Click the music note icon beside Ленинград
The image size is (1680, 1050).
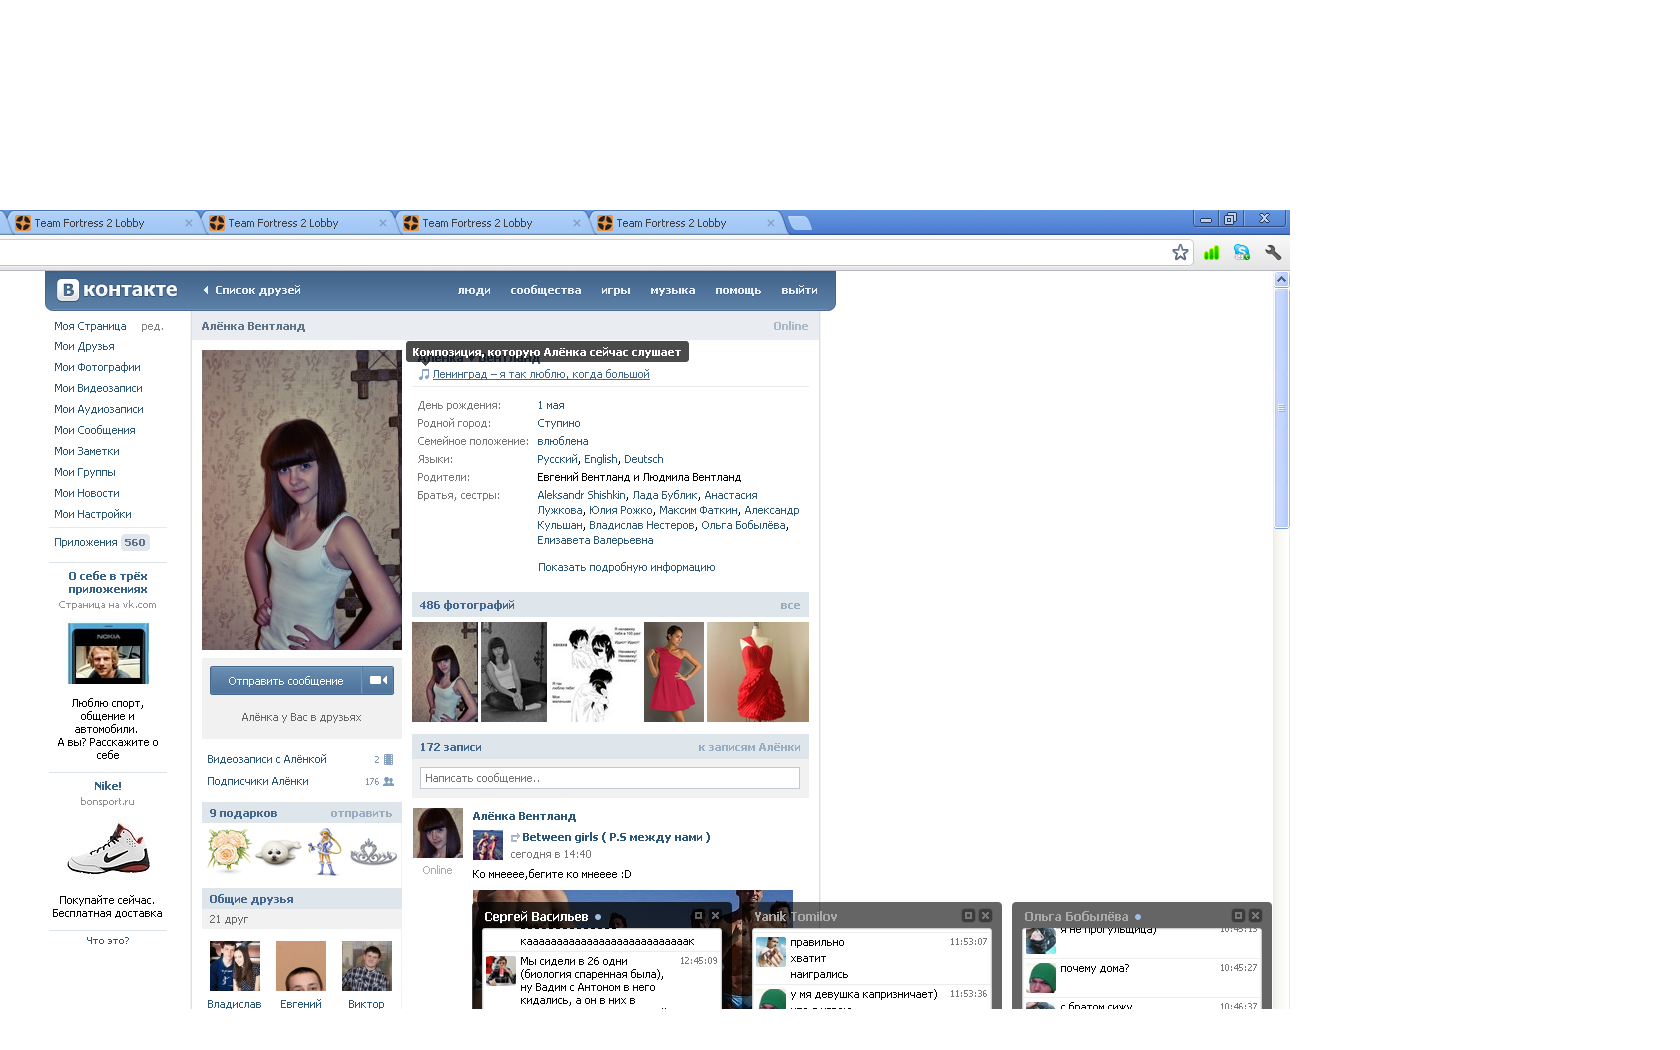point(424,374)
